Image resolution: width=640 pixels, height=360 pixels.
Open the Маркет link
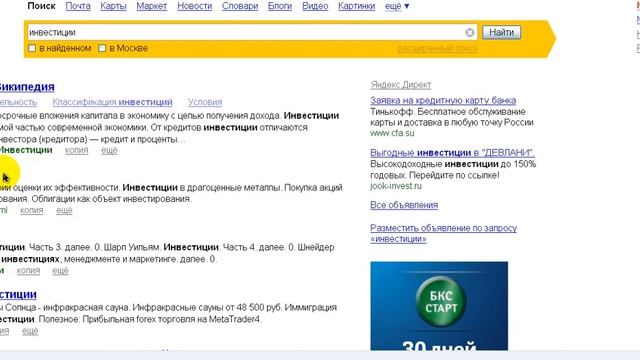tap(152, 6)
